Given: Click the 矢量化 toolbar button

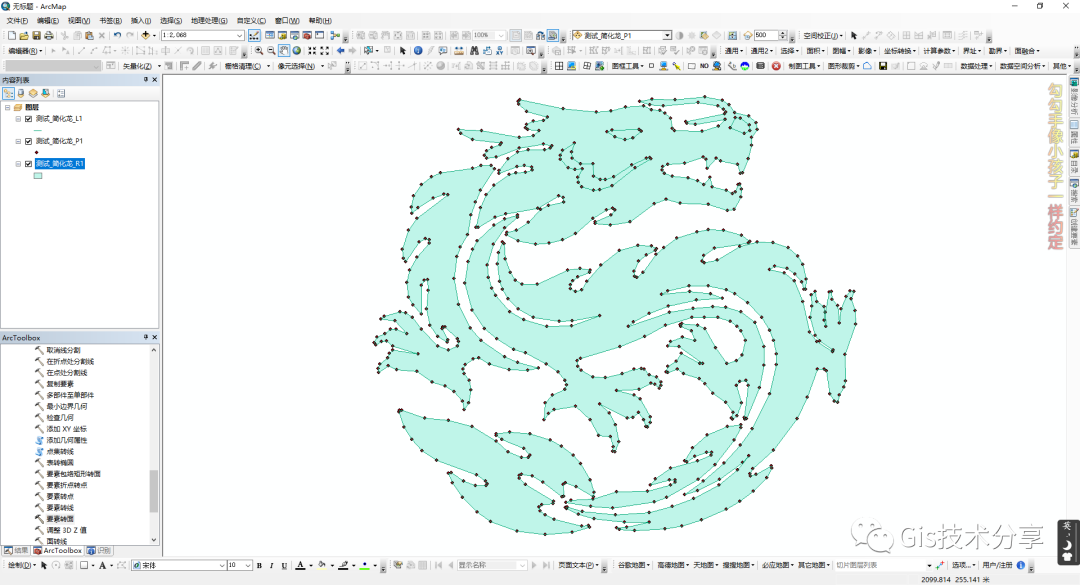Looking at the screenshot, I should tap(136, 66).
